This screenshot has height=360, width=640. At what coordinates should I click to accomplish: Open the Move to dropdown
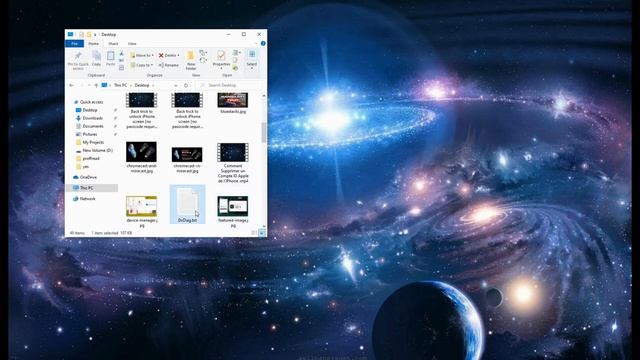[x=141, y=55]
